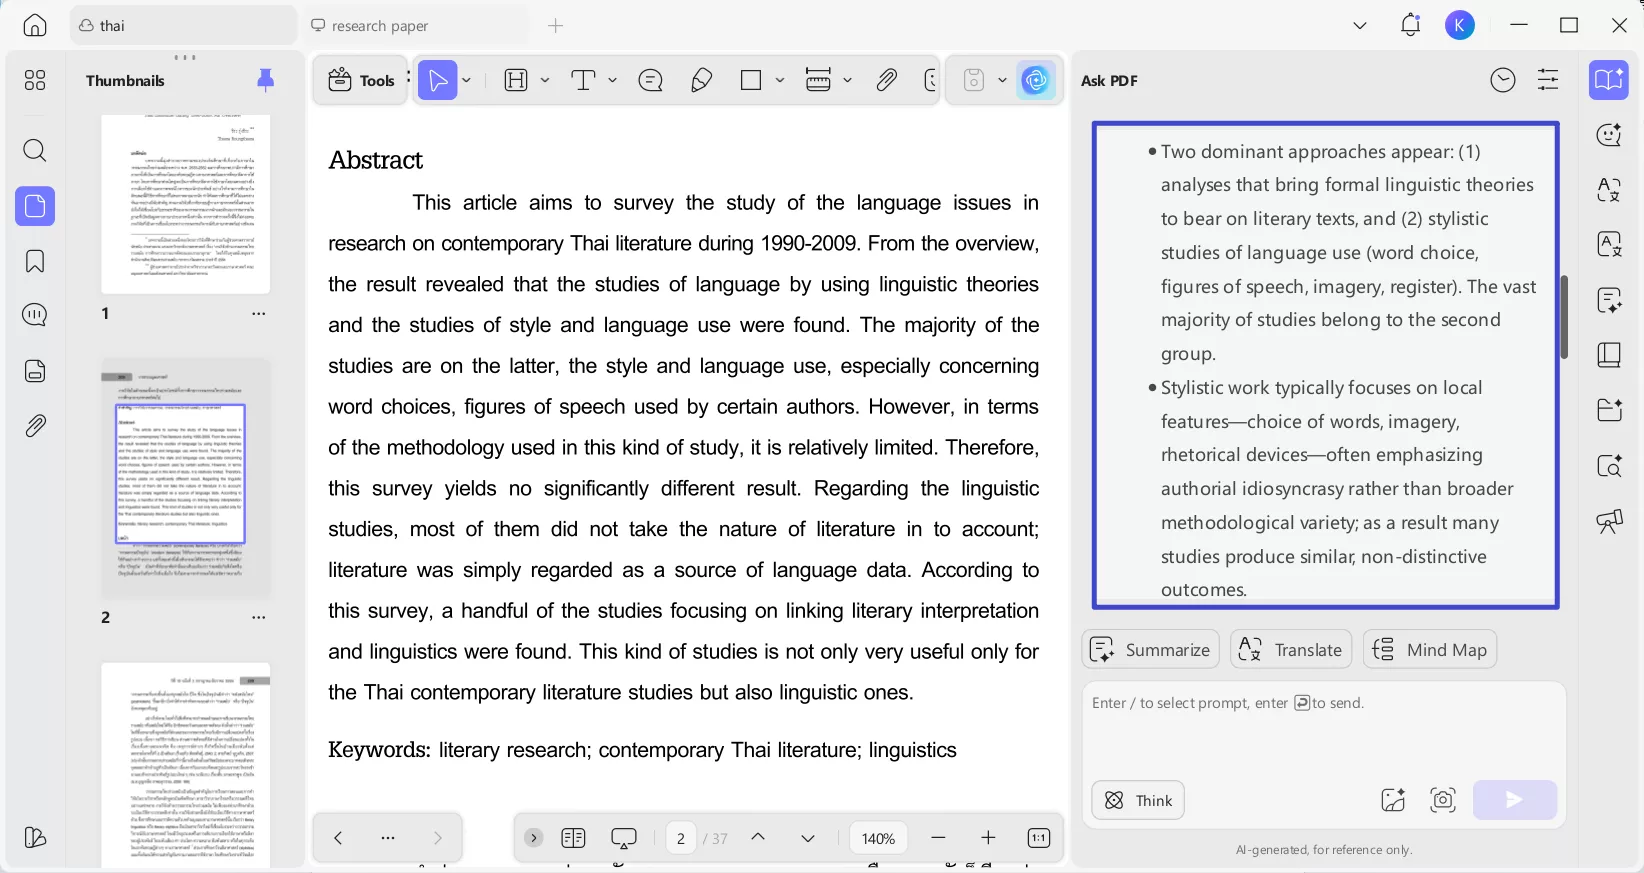The image size is (1644, 873).
Task: Toggle the UPDF AI assistant icon
Action: click(1036, 80)
